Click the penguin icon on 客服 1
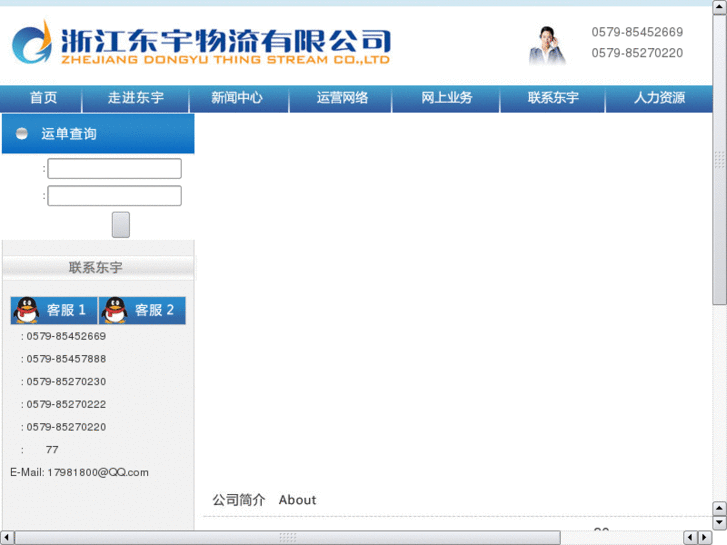 coord(27,310)
